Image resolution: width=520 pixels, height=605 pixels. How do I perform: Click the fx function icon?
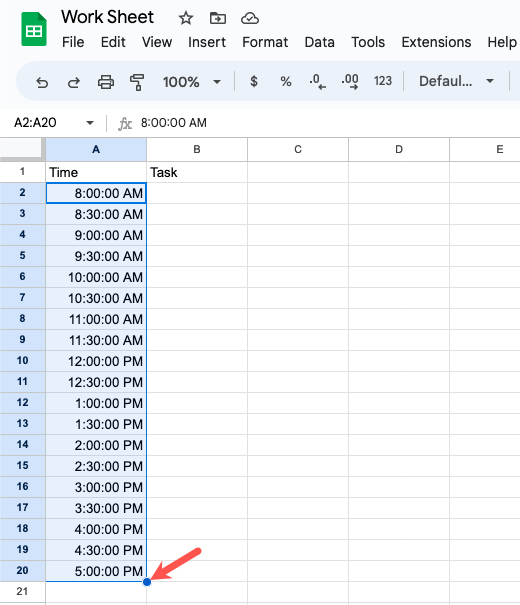125,124
